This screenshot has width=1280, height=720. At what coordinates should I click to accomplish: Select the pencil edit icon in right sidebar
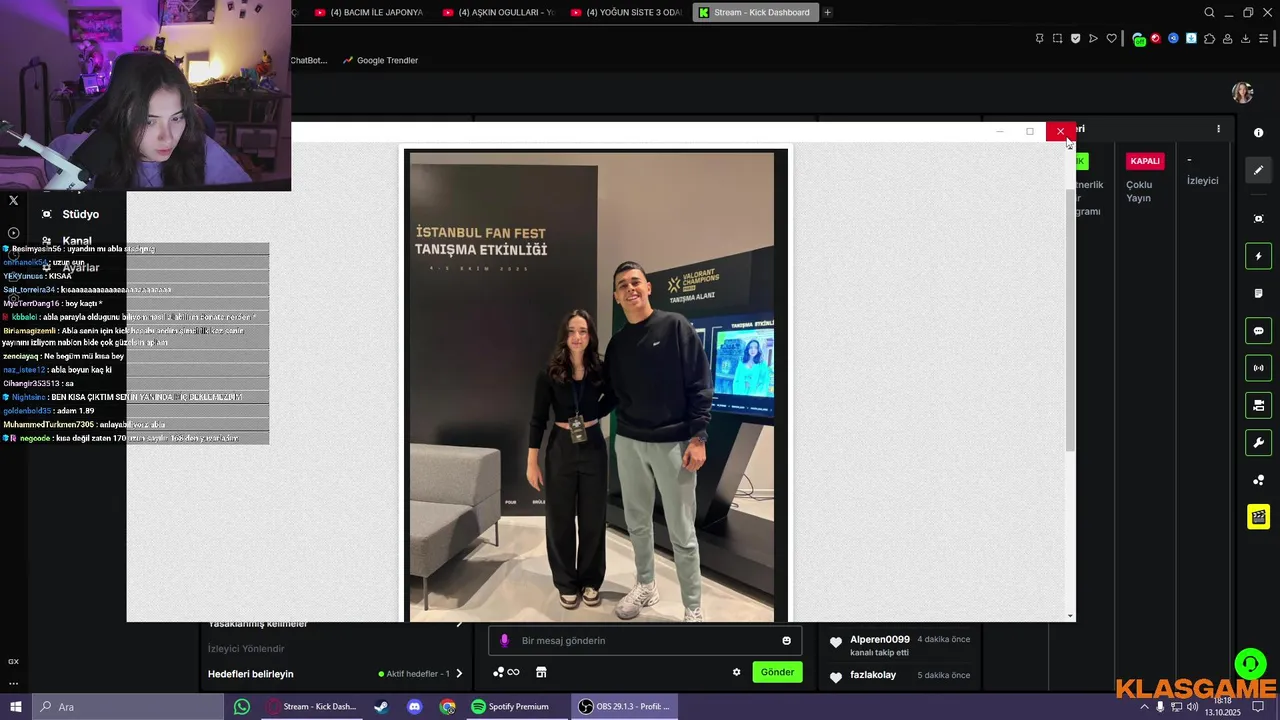(x=1258, y=170)
